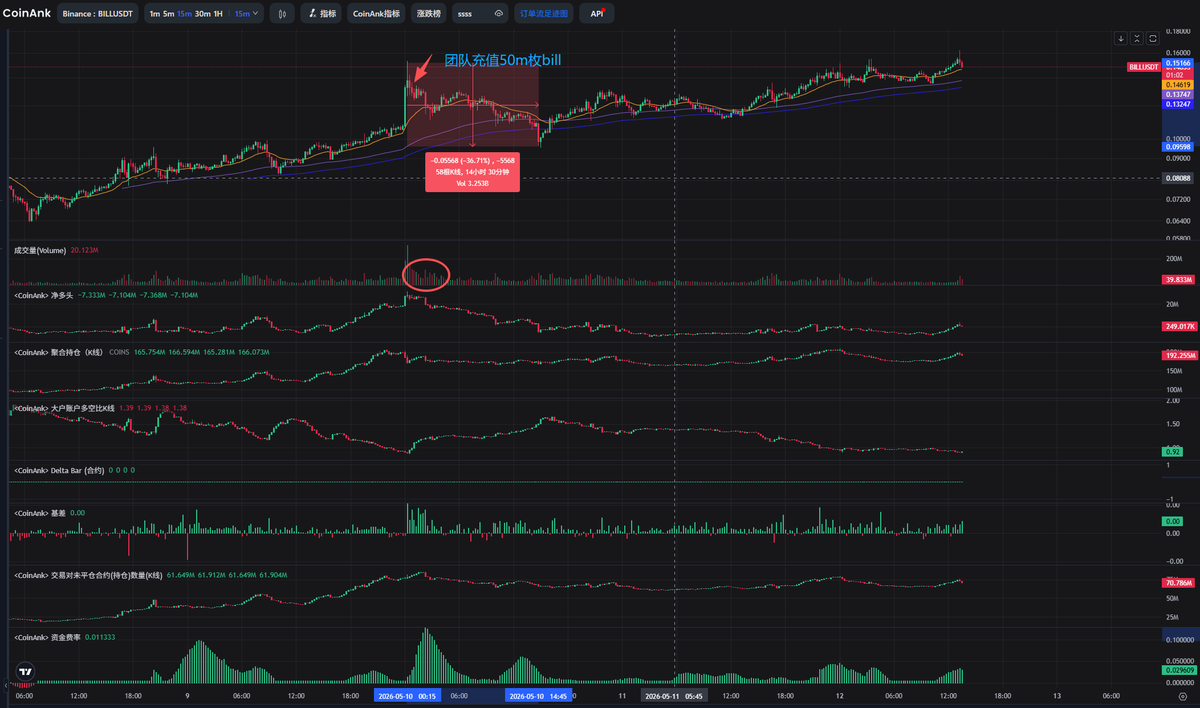Select the 5m timeframe
Viewport: 1200px width, 708px height.
pyautogui.click(x=169, y=14)
